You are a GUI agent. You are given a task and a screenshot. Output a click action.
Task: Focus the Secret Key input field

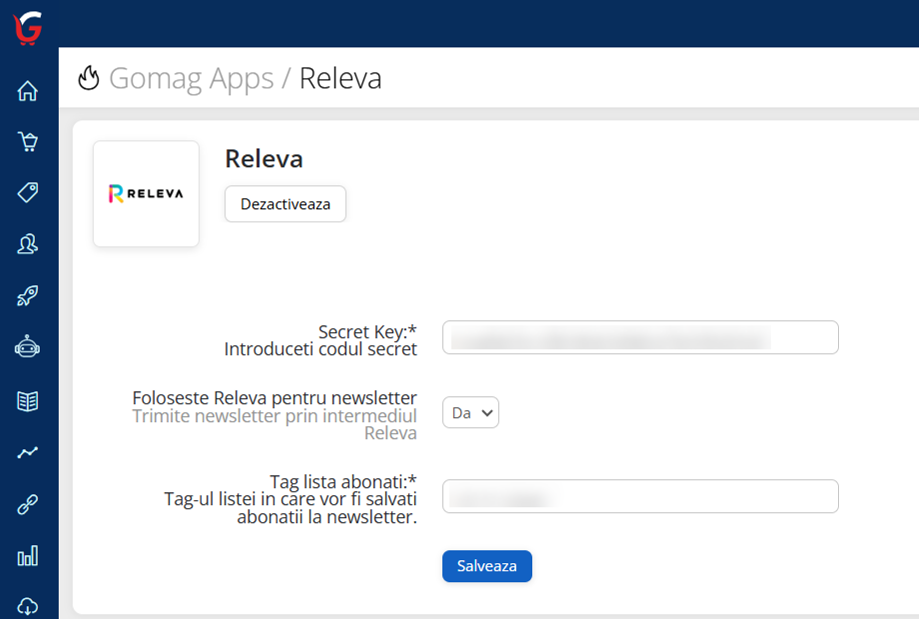click(x=640, y=337)
